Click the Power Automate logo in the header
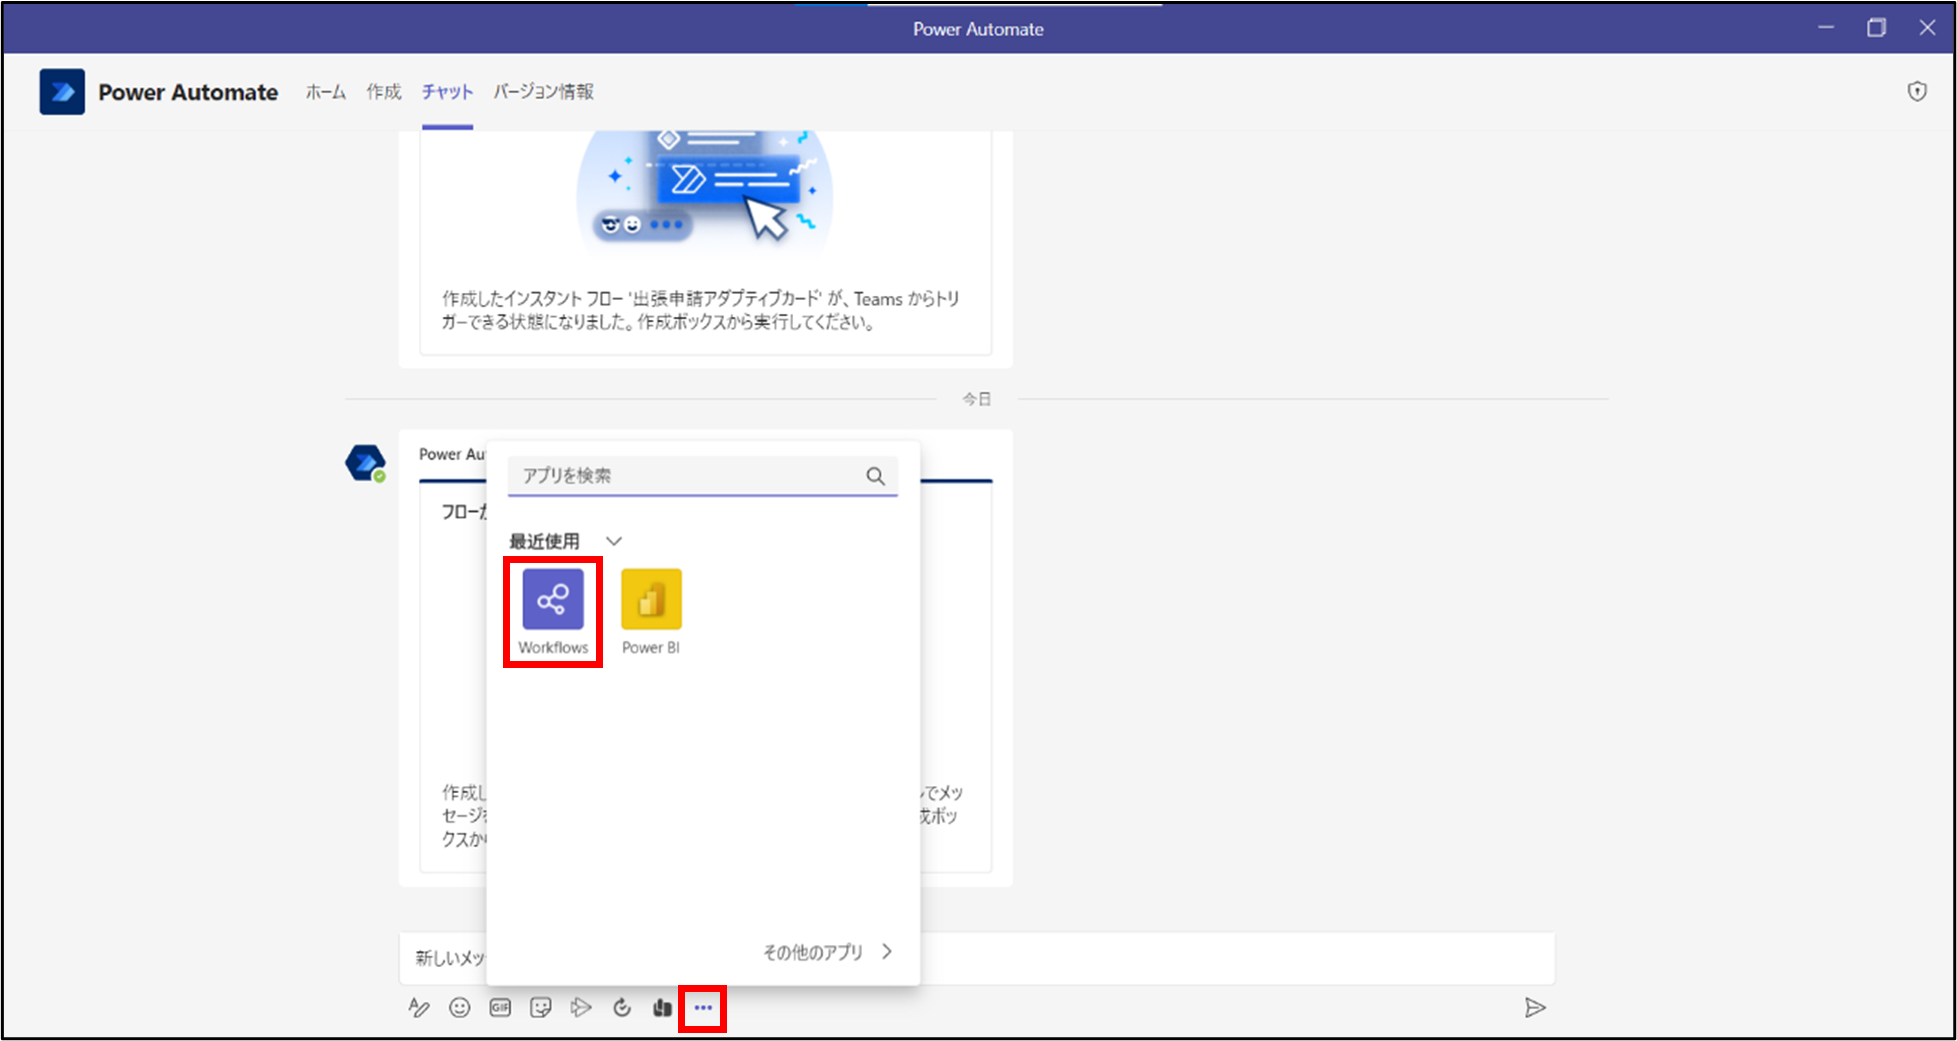 click(62, 92)
